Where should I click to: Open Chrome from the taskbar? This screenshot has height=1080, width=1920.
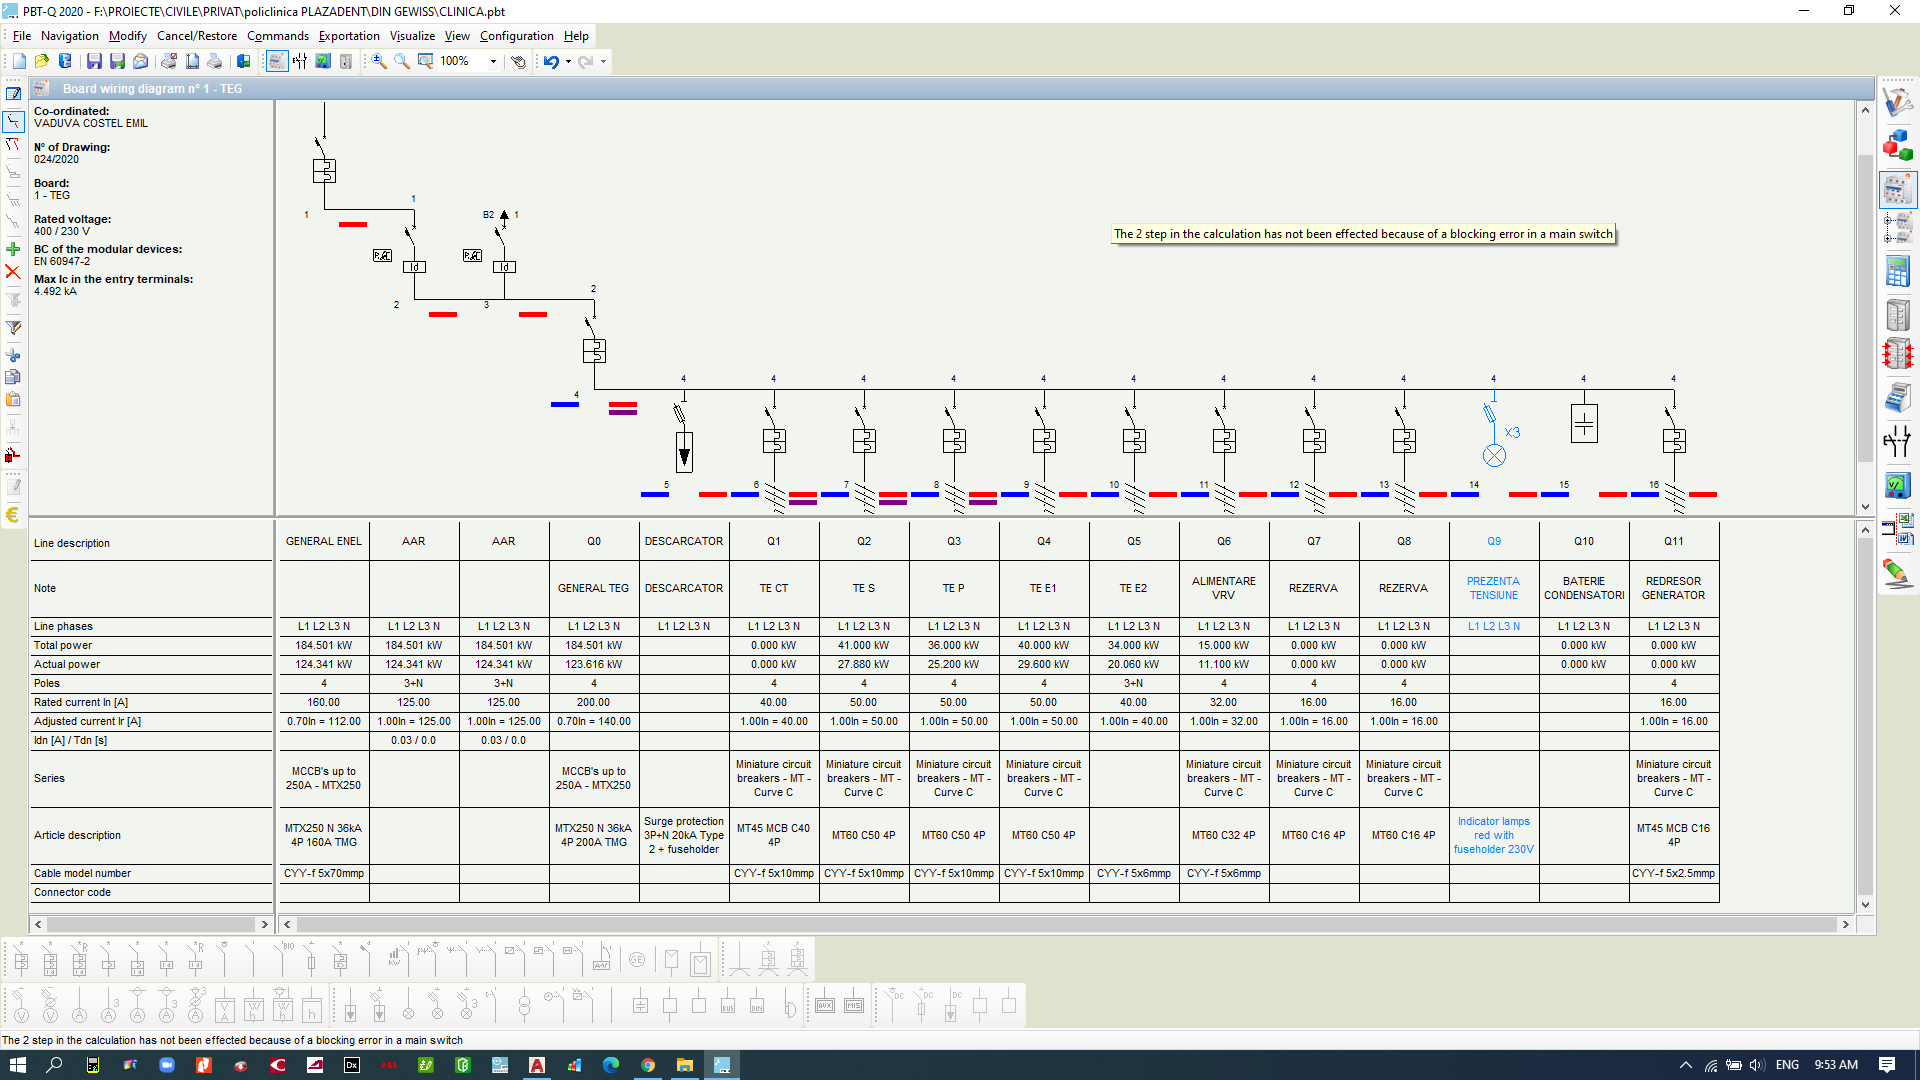tap(648, 1065)
